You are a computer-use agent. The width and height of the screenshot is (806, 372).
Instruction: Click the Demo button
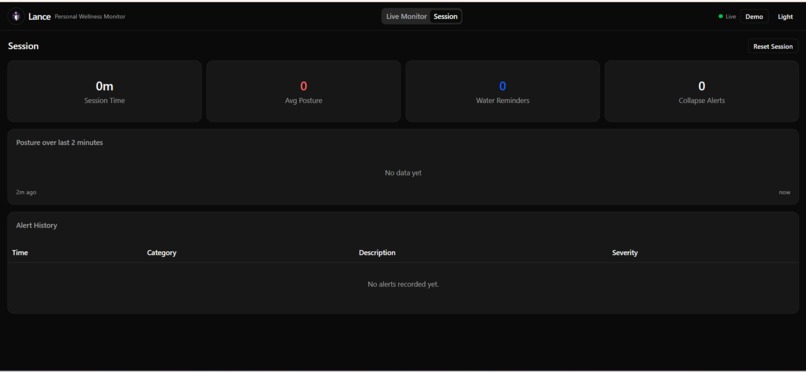pyautogui.click(x=754, y=16)
